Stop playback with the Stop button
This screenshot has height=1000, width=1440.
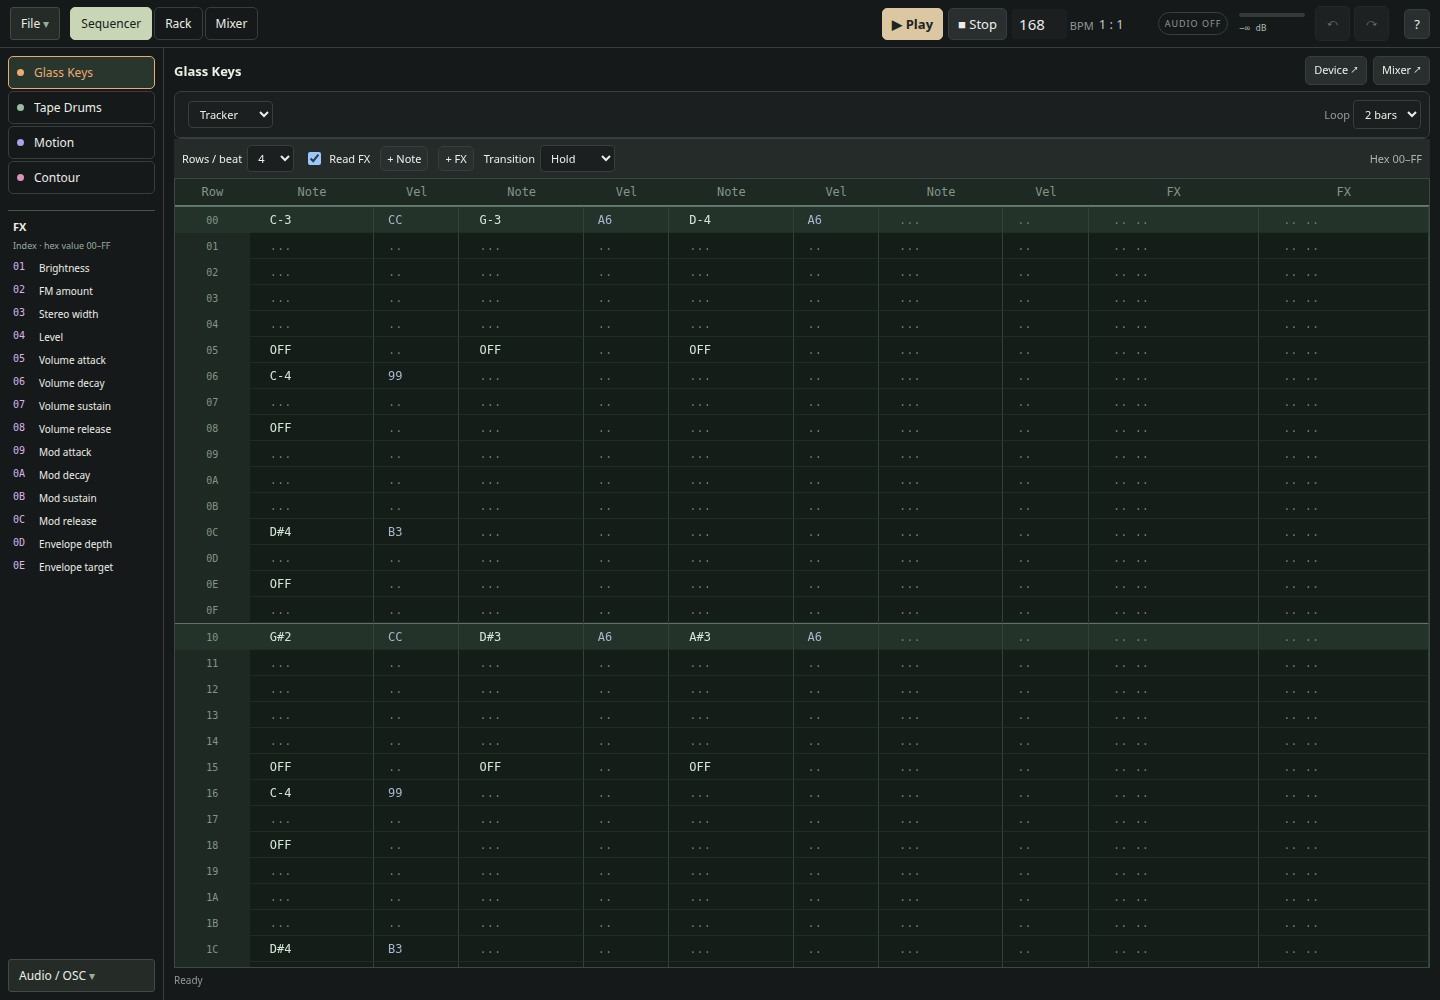click(977, 24)
